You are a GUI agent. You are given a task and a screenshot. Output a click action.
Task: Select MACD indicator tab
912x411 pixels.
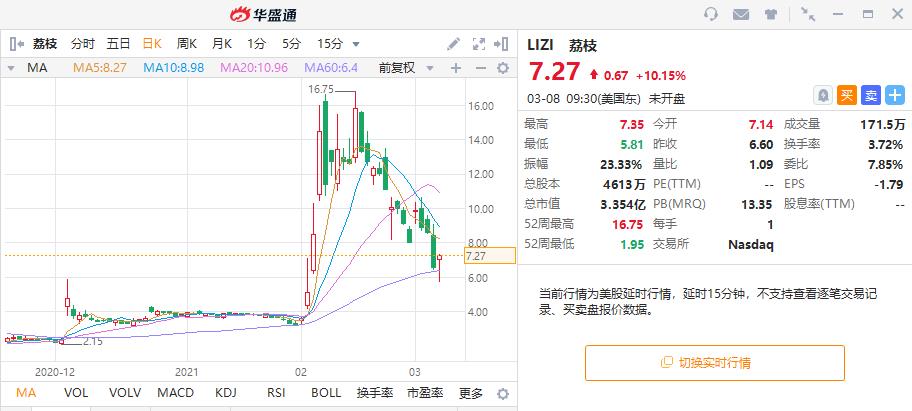click(176, 393)
